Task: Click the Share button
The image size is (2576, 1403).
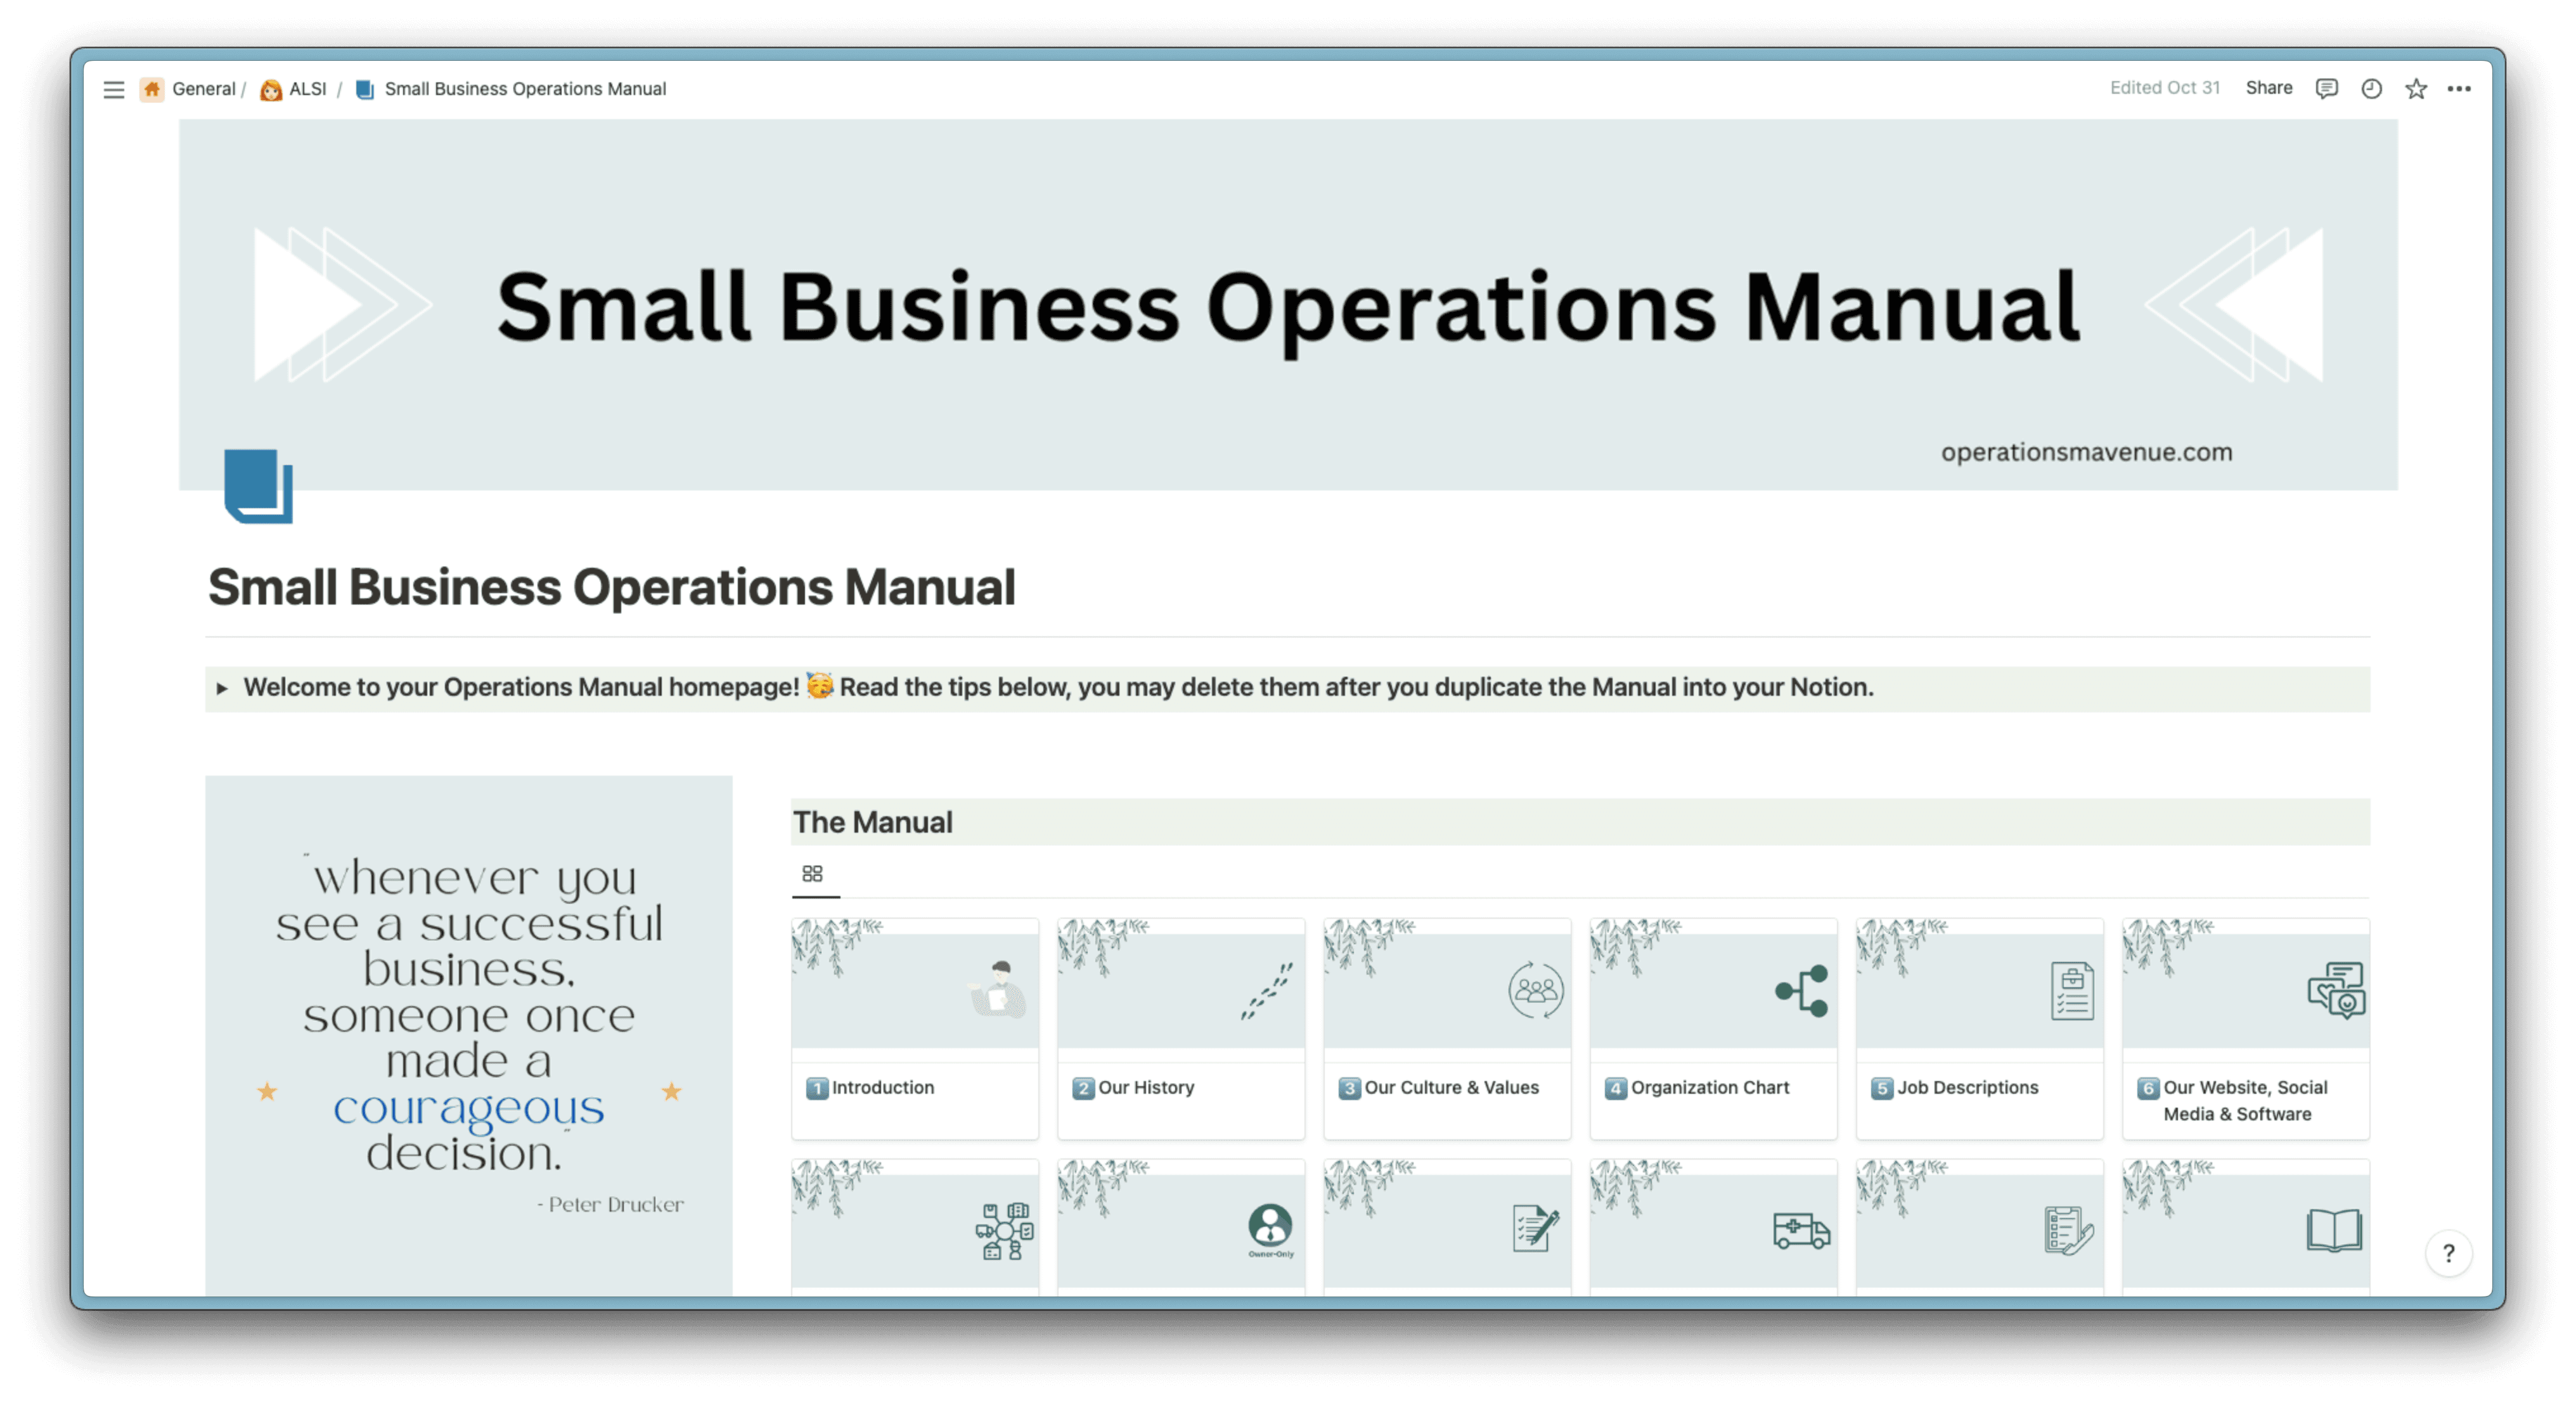Action: pos(2268,88)
